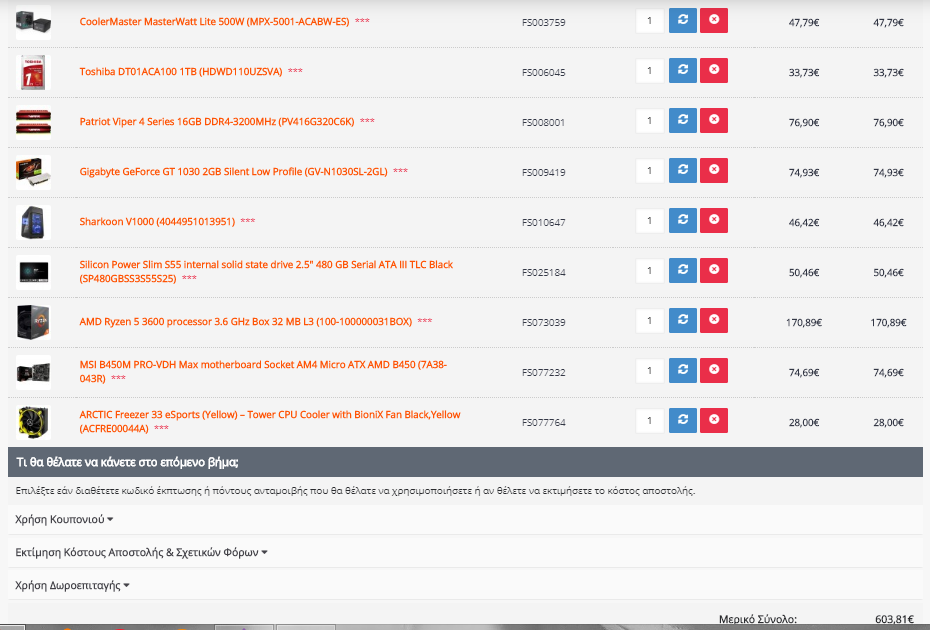Delete Sharkoon V1000 from cart

click(714, 220)
